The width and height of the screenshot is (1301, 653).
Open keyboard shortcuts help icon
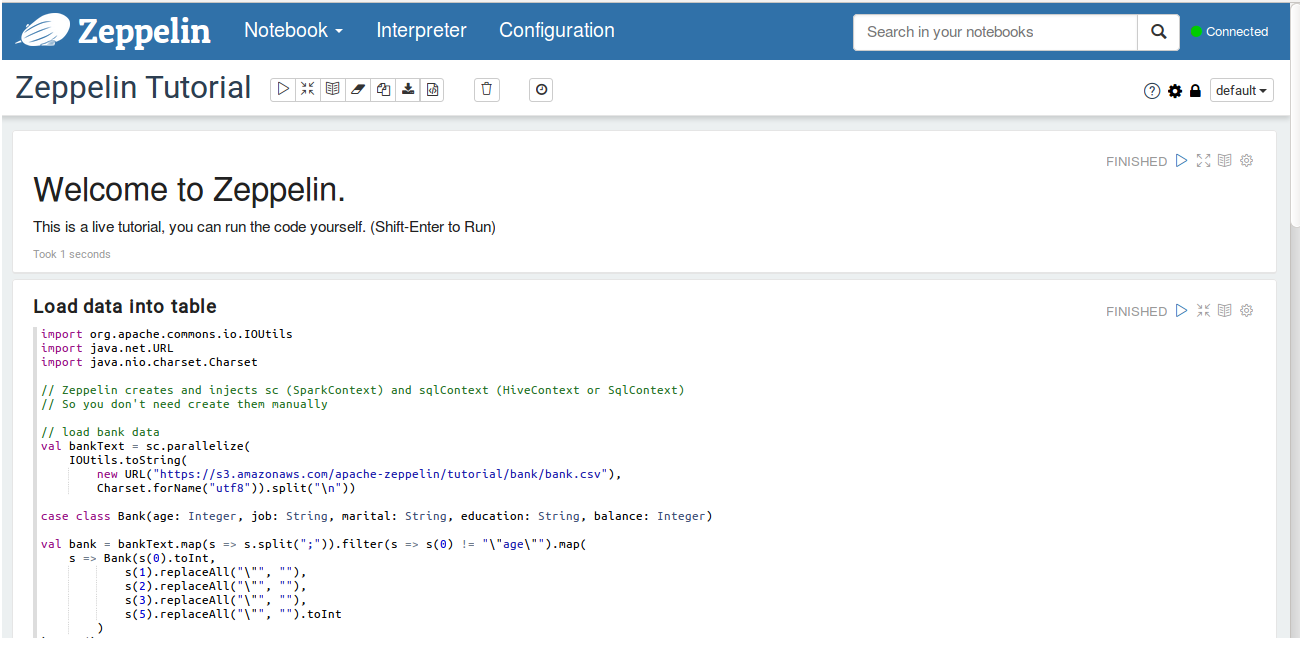1152,91
